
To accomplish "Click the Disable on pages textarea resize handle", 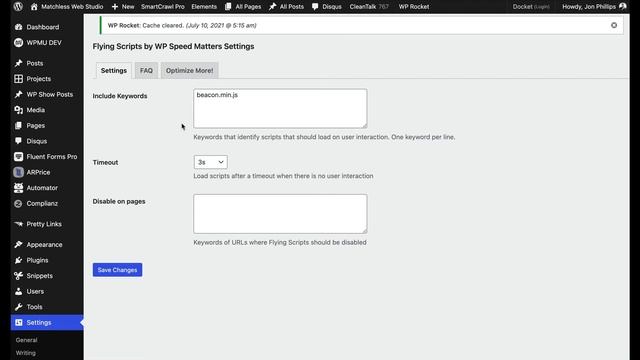I will point(364,230).
